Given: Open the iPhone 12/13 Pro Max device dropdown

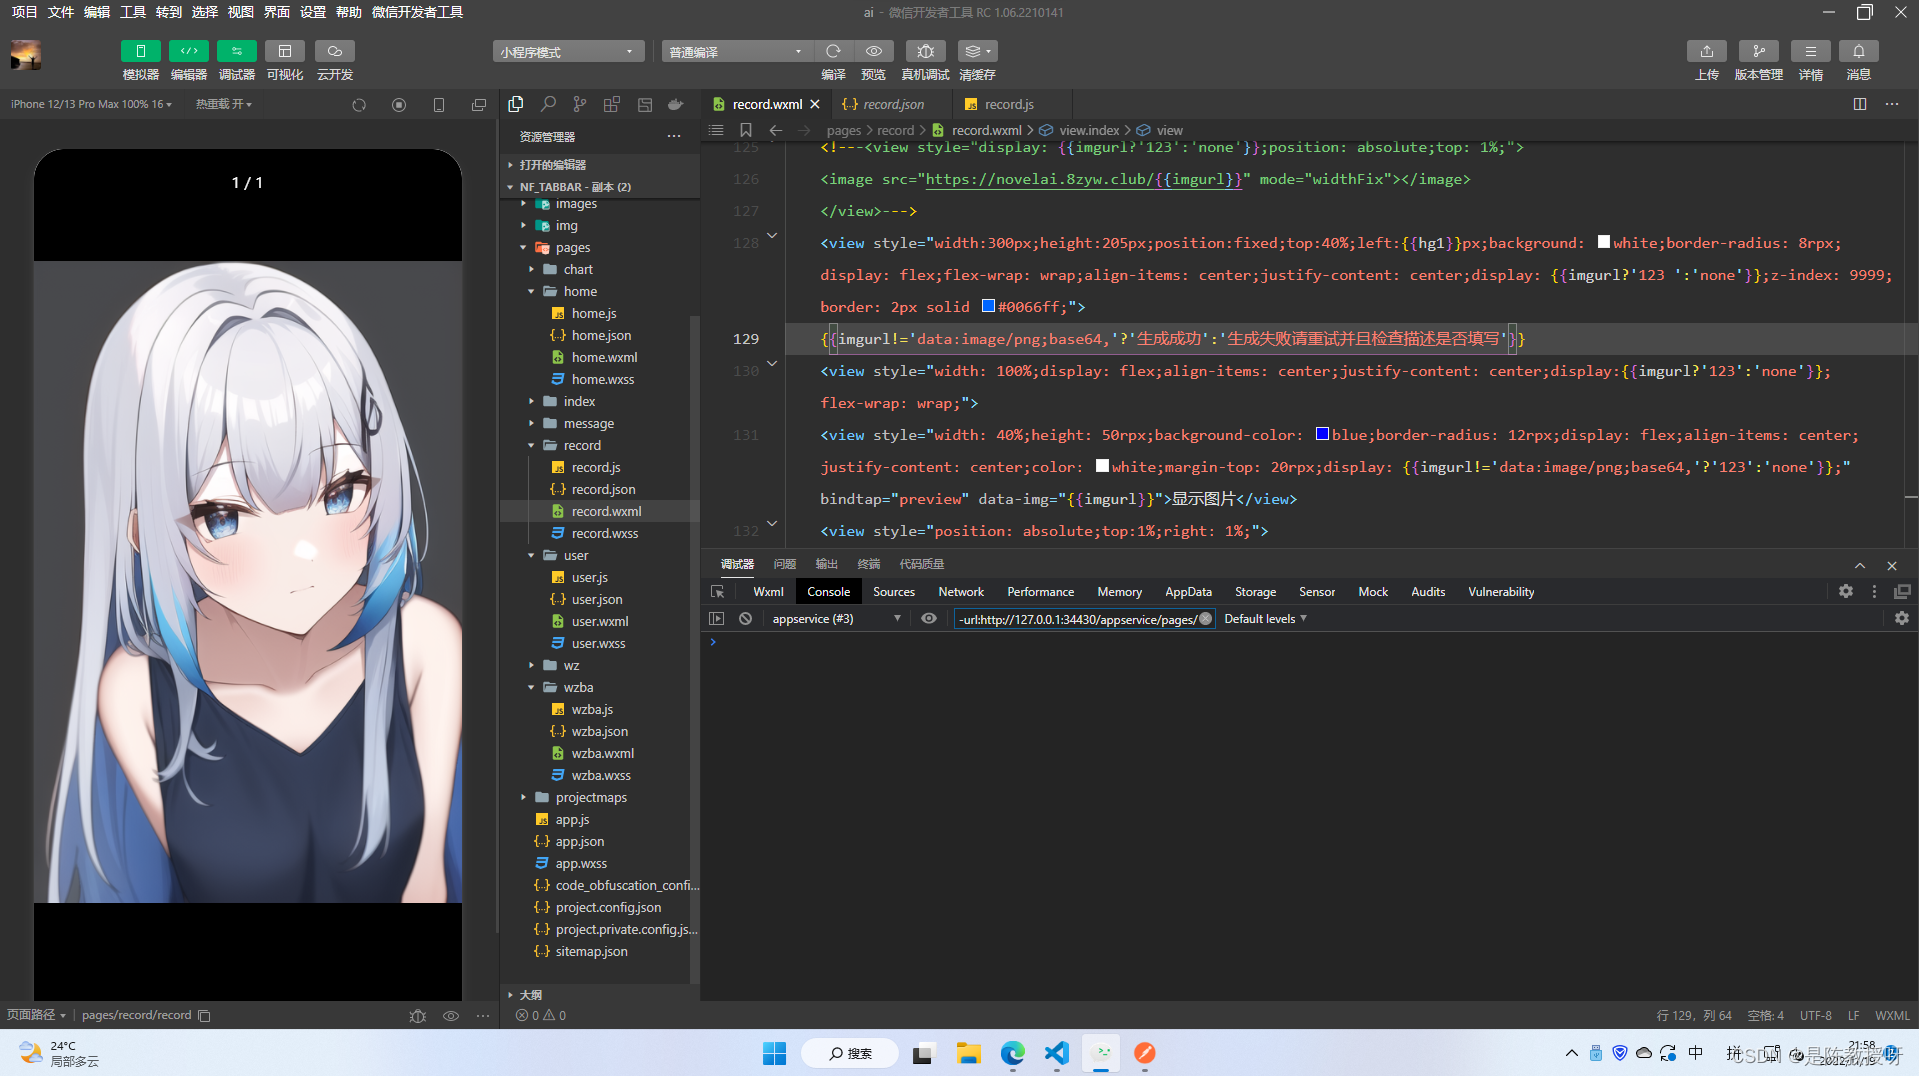Looking at the screenshot, I should tap(90, 103).
